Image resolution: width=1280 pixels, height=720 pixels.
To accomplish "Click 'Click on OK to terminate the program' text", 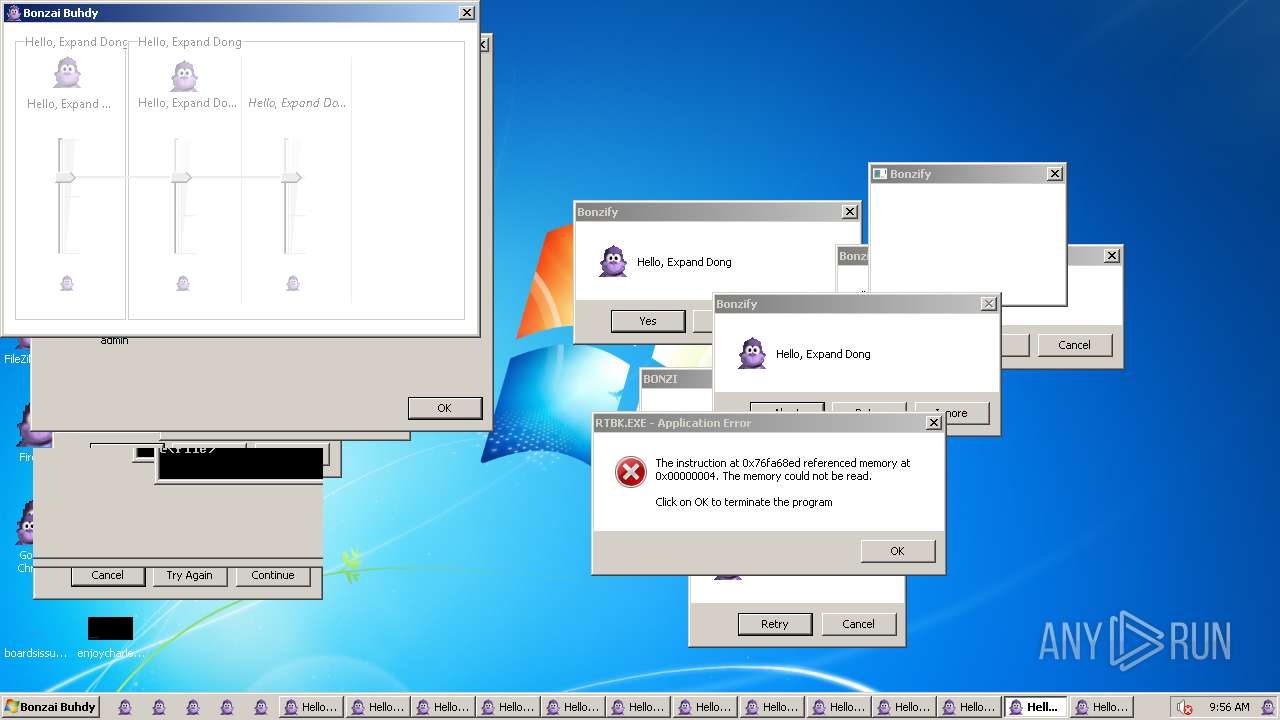I will pos(744,502).
